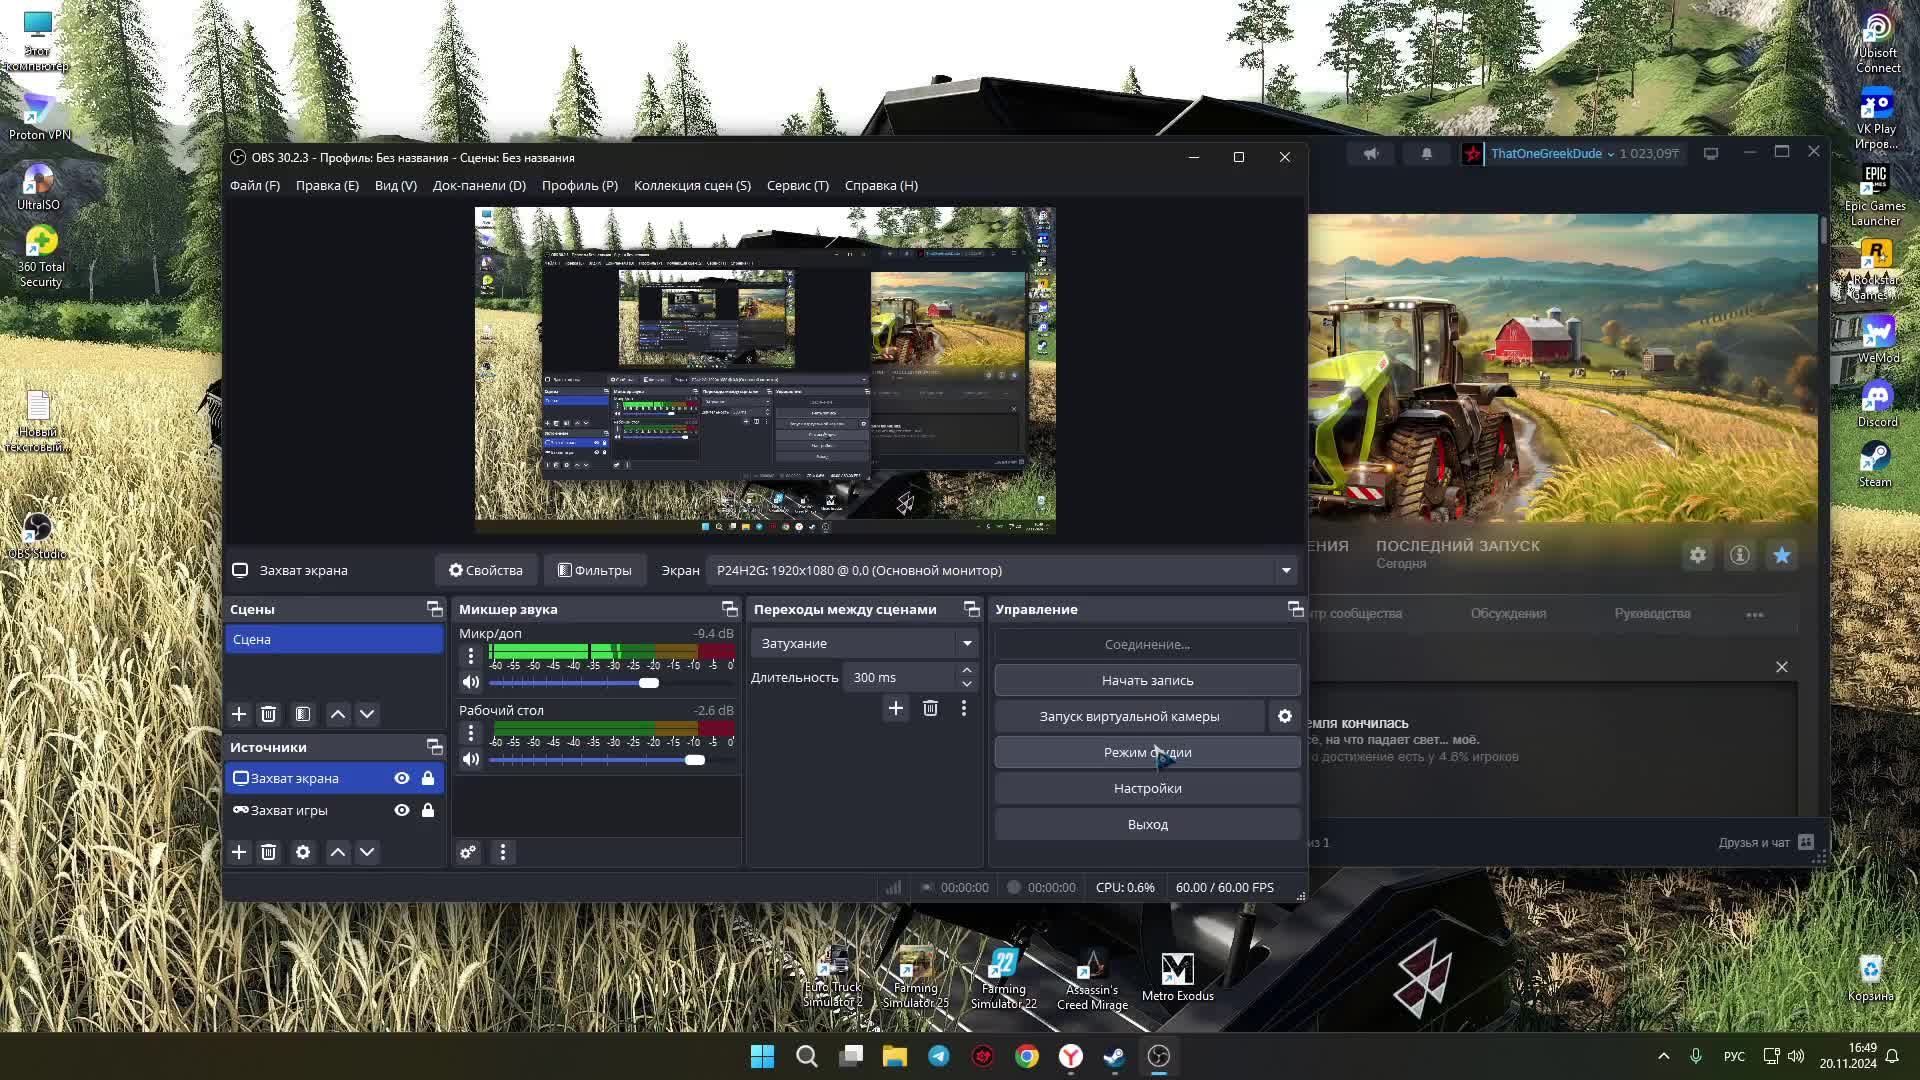This screenshot has width=1920, height=1080.
Task: Click Выход button in OBS
Action: (1147, 824)
